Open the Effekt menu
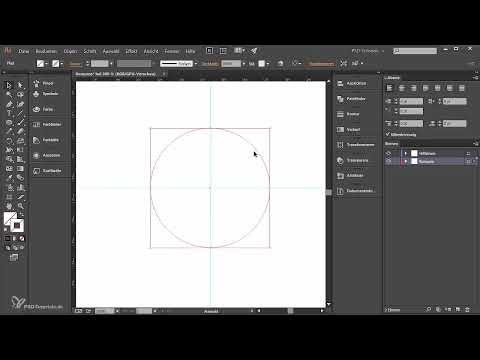The height and width of the screenshot is (360, 480). [131, 51]
